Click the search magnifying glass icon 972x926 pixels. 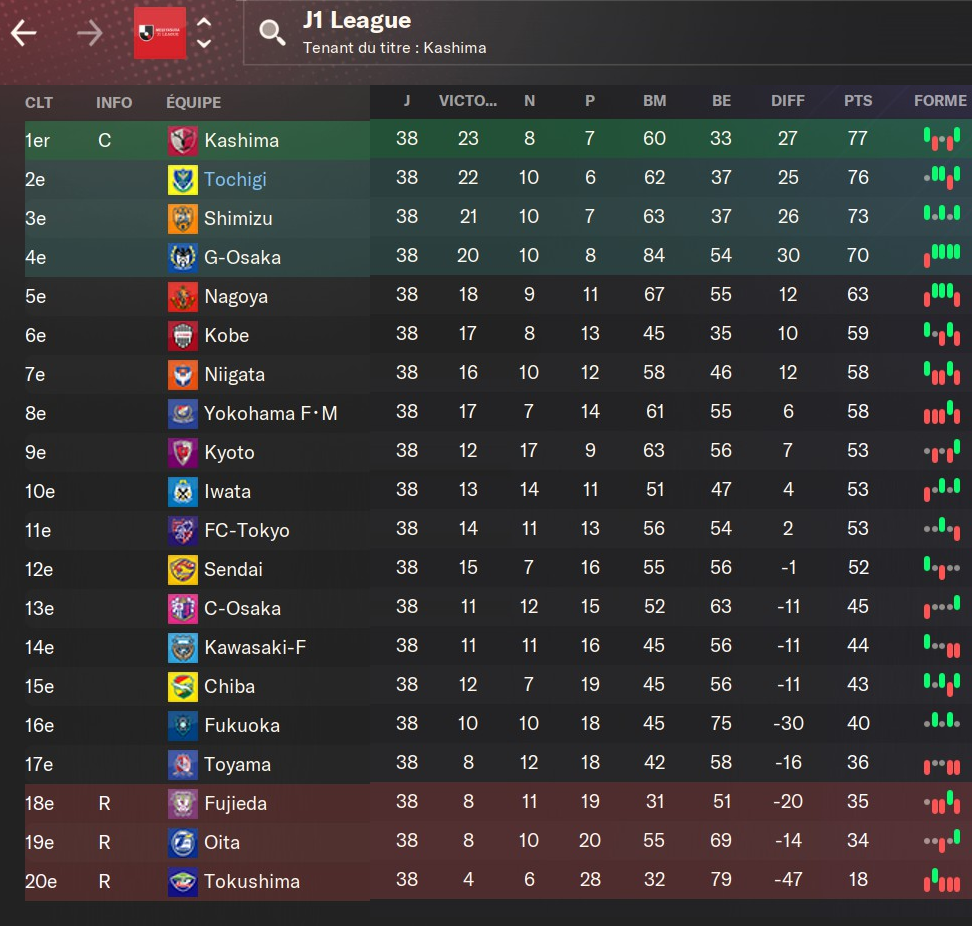coord(272,33)
